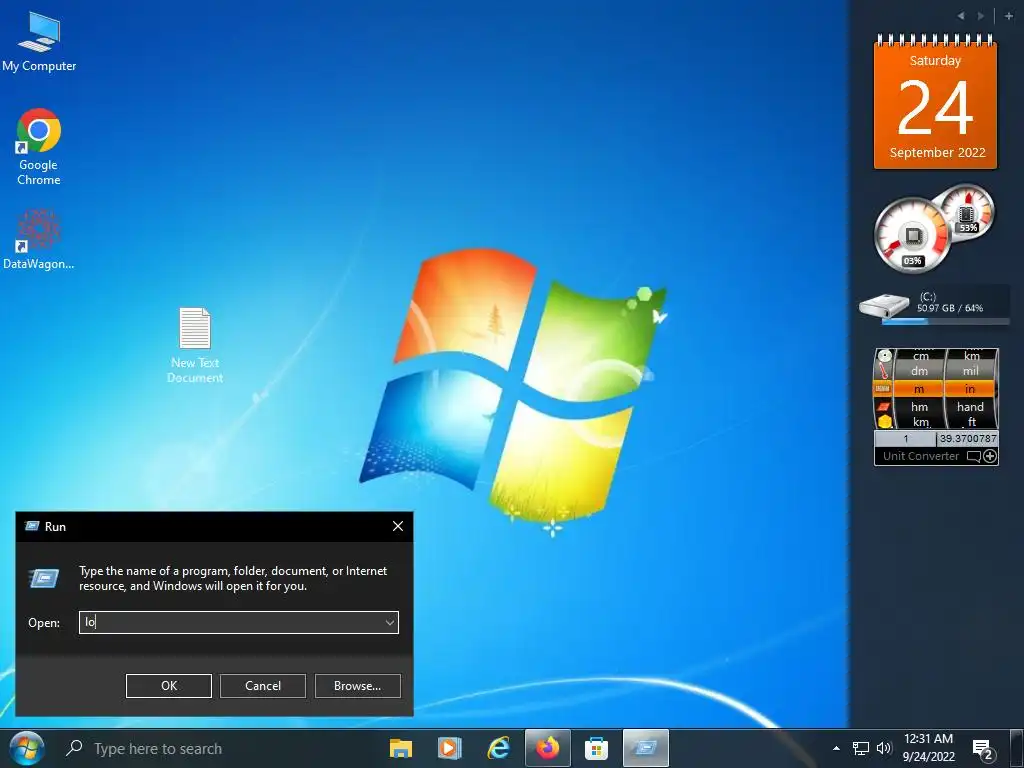Open the volume speaker tray icon
Image resolution: width=1024 pixels, height=768 pixels.
click(884, 748)
